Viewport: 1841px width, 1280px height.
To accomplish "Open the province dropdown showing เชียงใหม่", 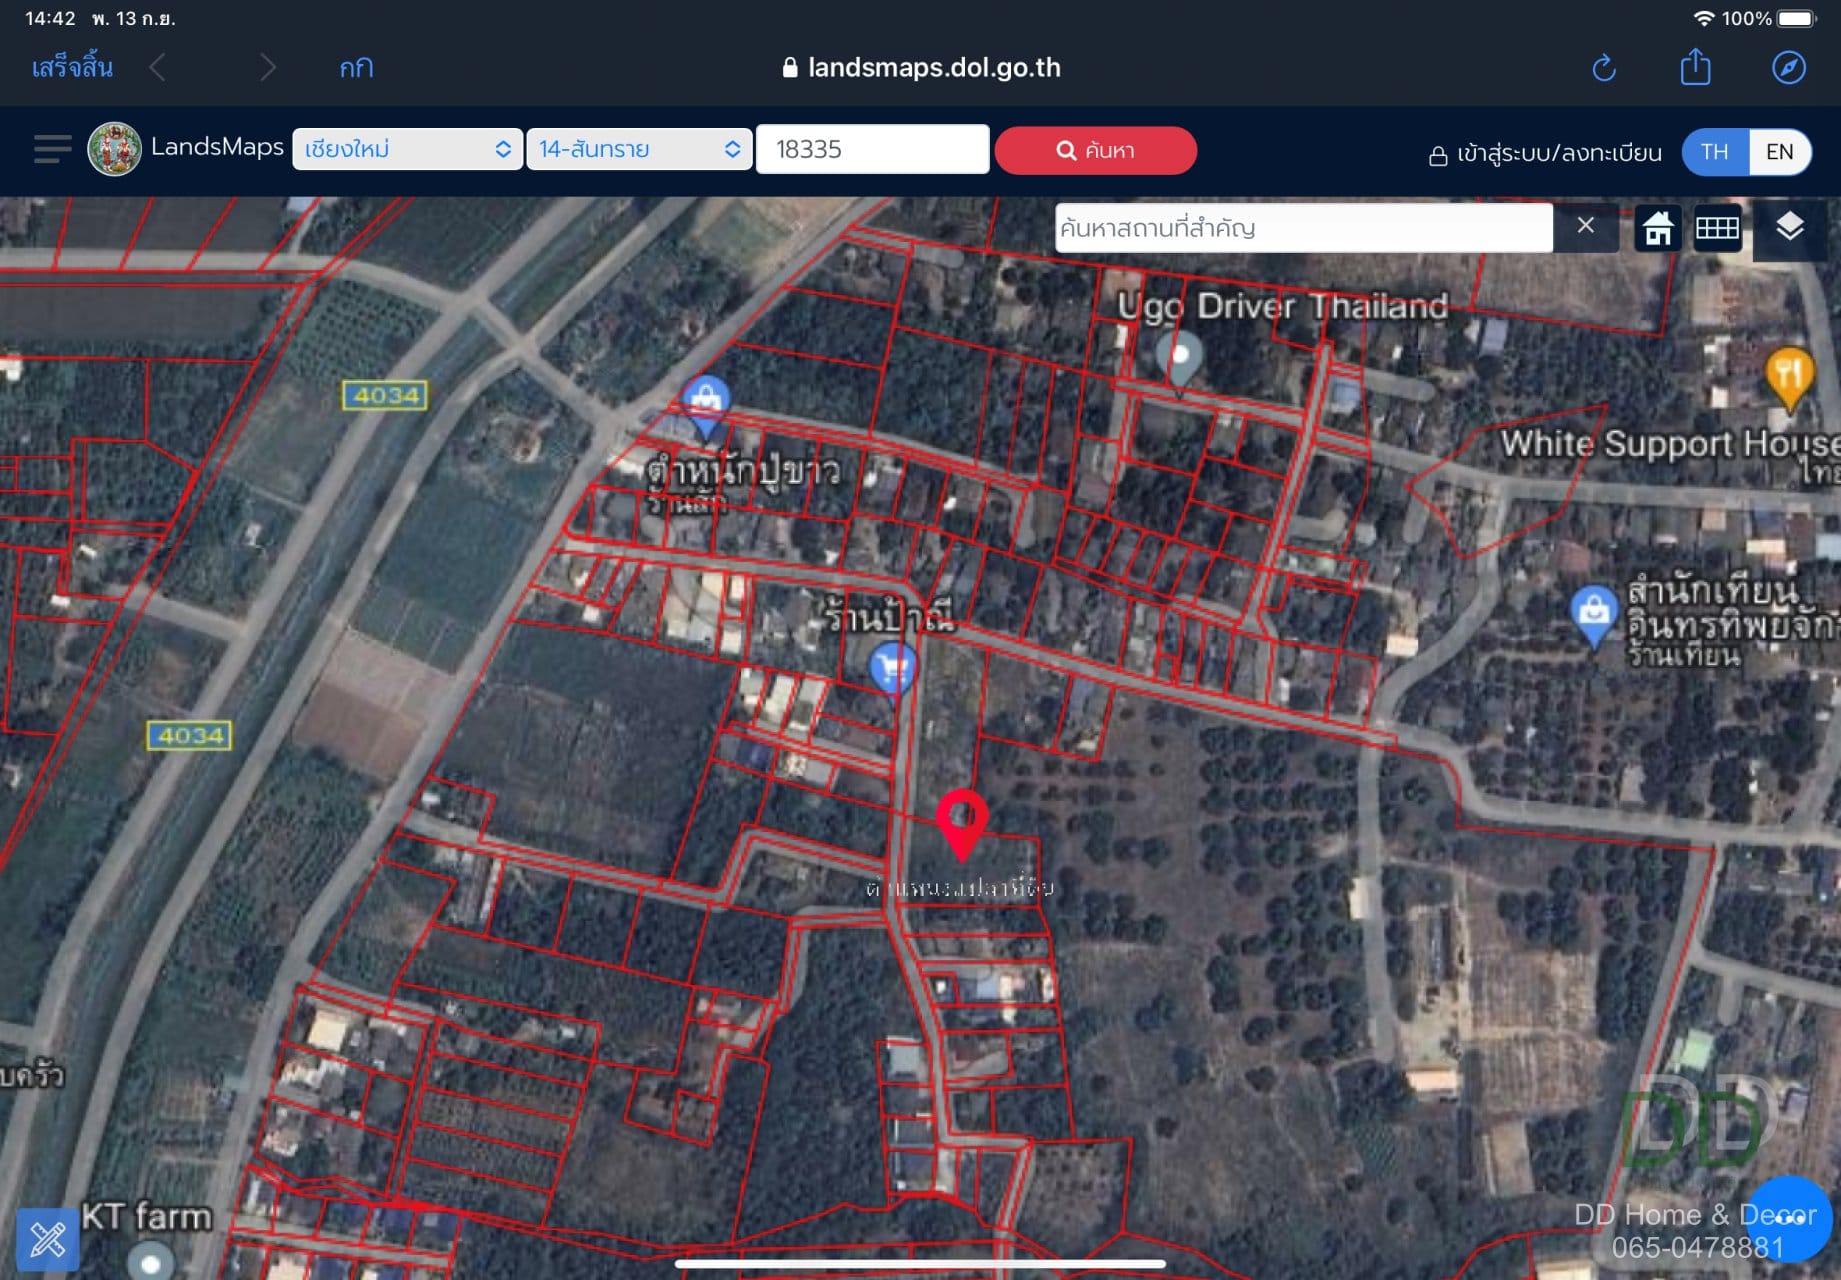I will click(x=407, y=149).
